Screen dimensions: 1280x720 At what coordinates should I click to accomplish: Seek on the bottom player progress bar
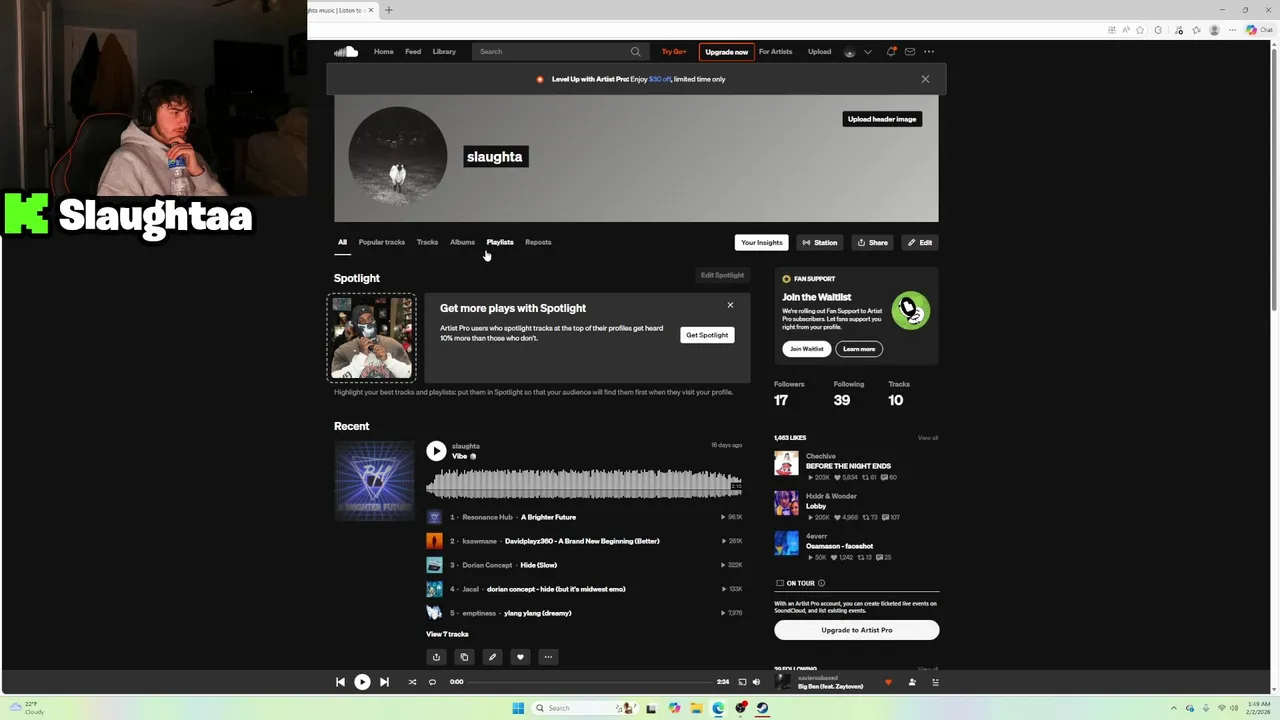coord(590,682)
